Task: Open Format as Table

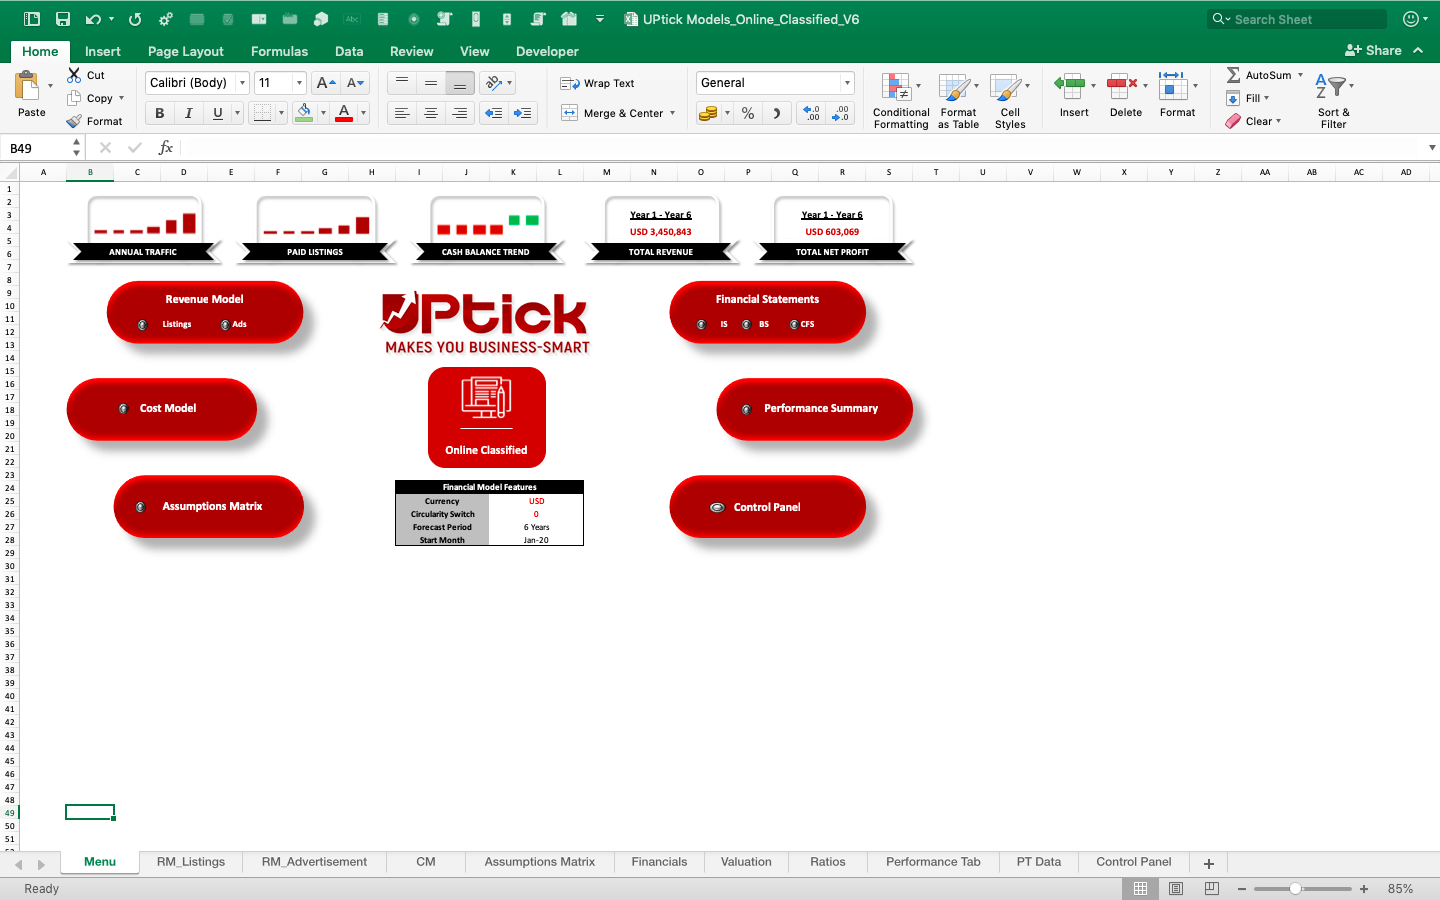Action: tap(958, 100)
